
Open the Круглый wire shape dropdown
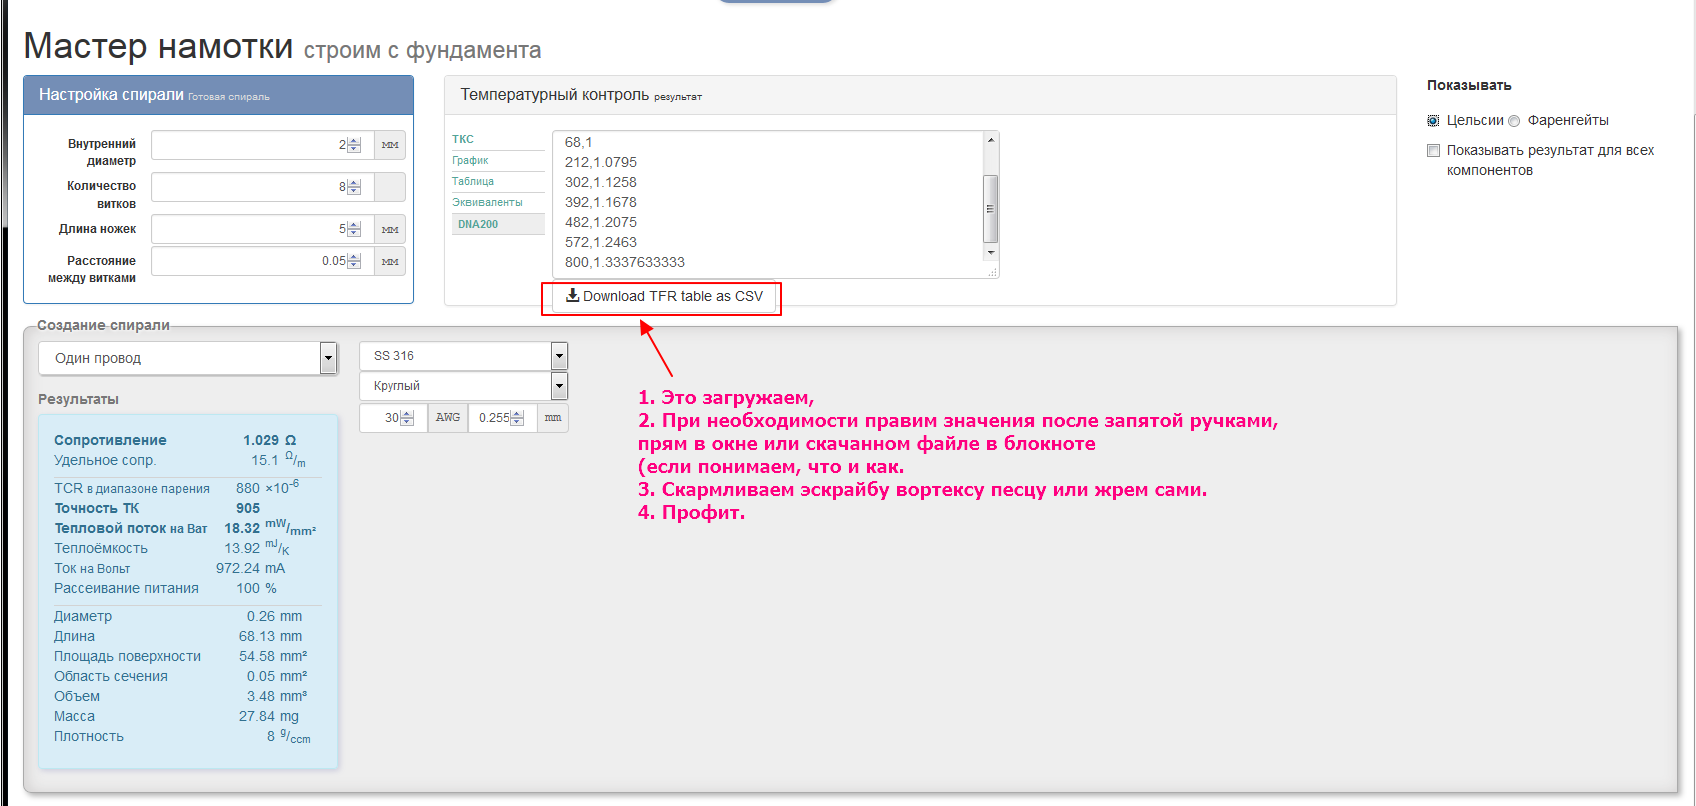pyautogui.click(x=464, y=386)
